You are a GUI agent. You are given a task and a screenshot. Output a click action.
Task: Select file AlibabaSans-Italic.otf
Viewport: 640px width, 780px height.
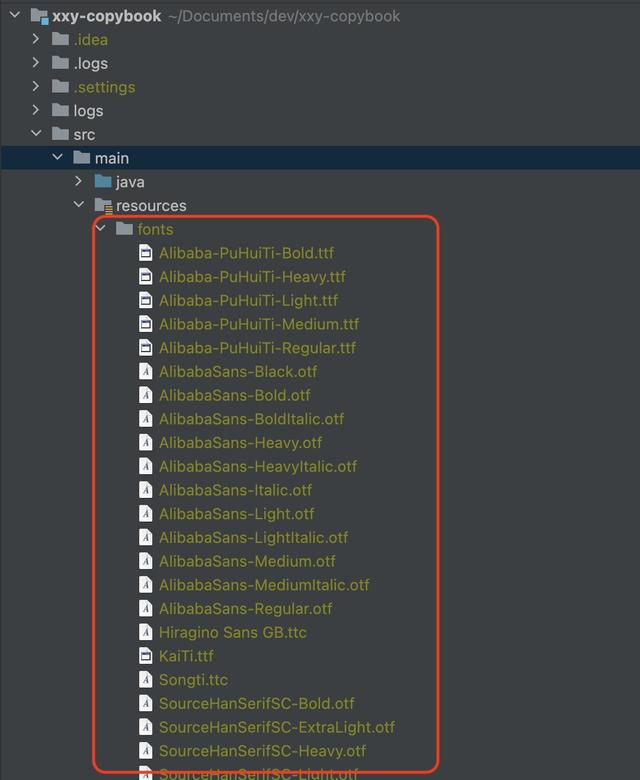(x=236, y=490)
